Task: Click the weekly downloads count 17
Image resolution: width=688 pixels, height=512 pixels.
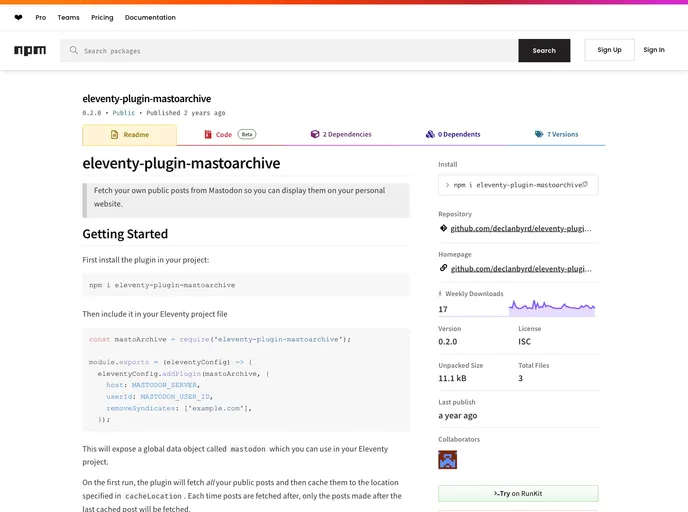Action: pos(443,309)
